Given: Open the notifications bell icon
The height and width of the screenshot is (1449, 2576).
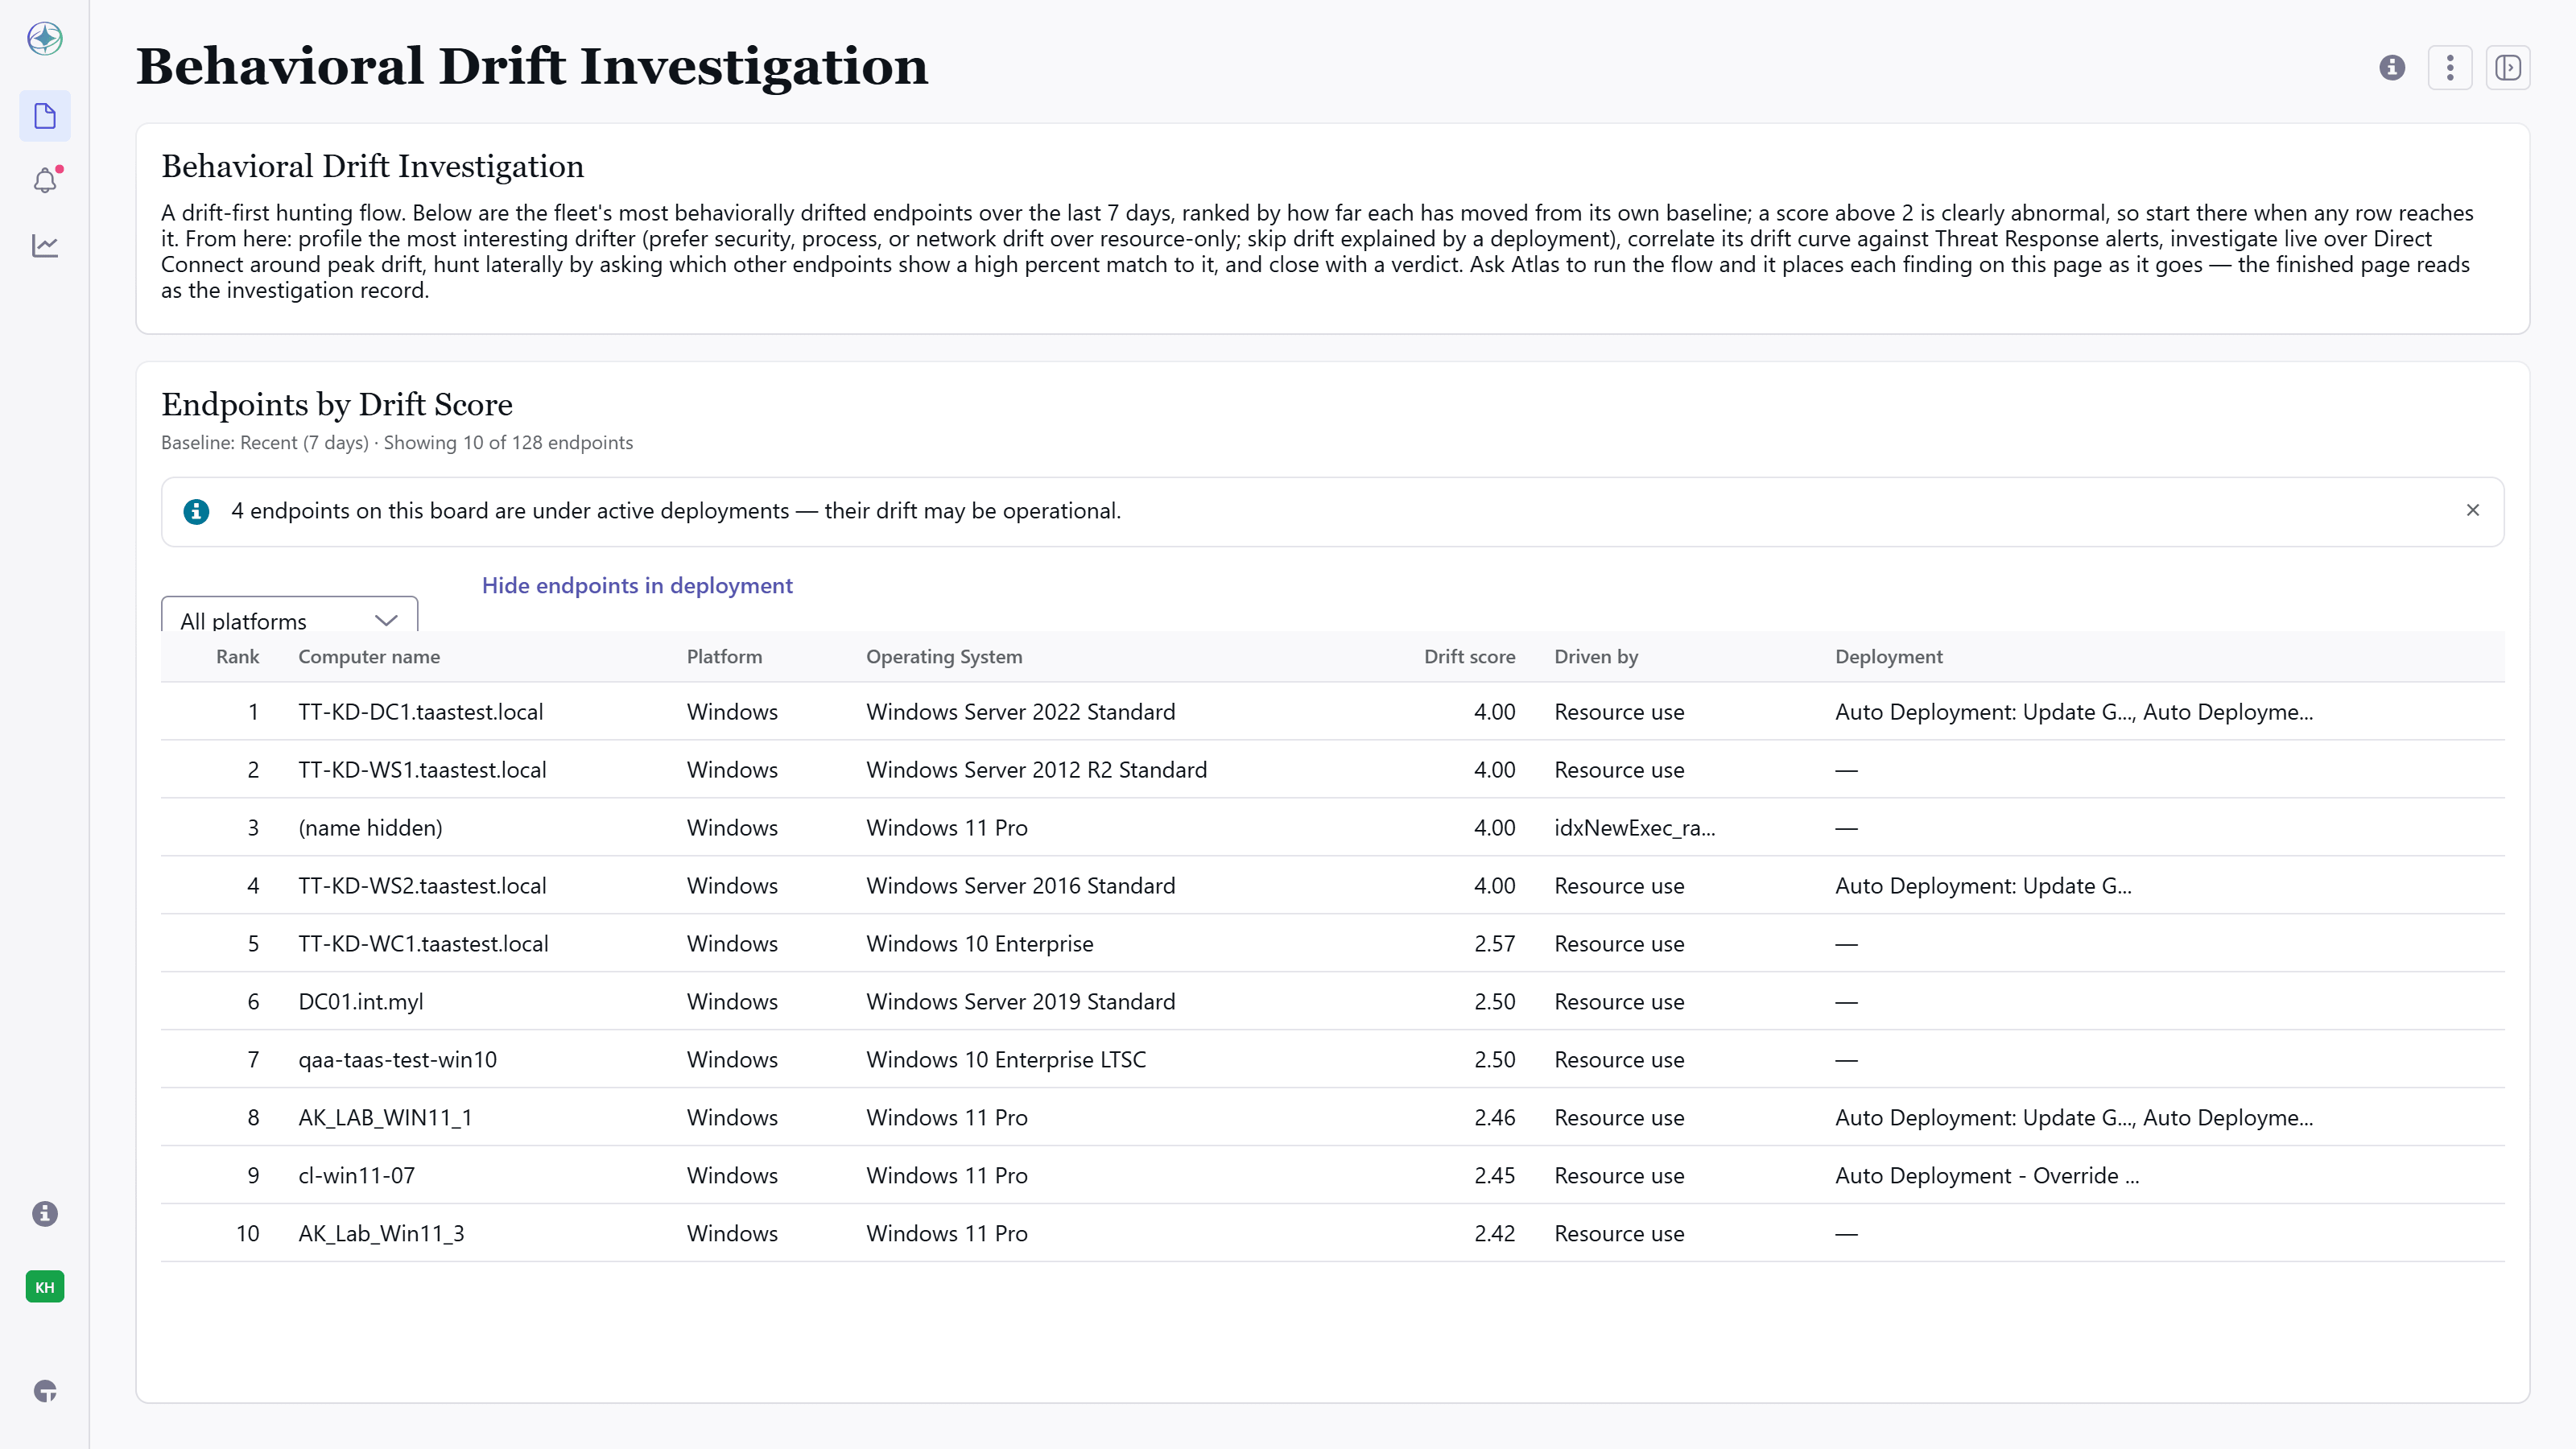Looking at the screenshot, I should coord(45,180).
